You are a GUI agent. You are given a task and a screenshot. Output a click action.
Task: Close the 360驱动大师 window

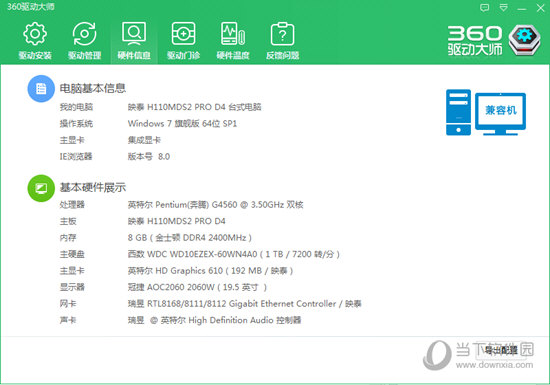pos(541,8)
